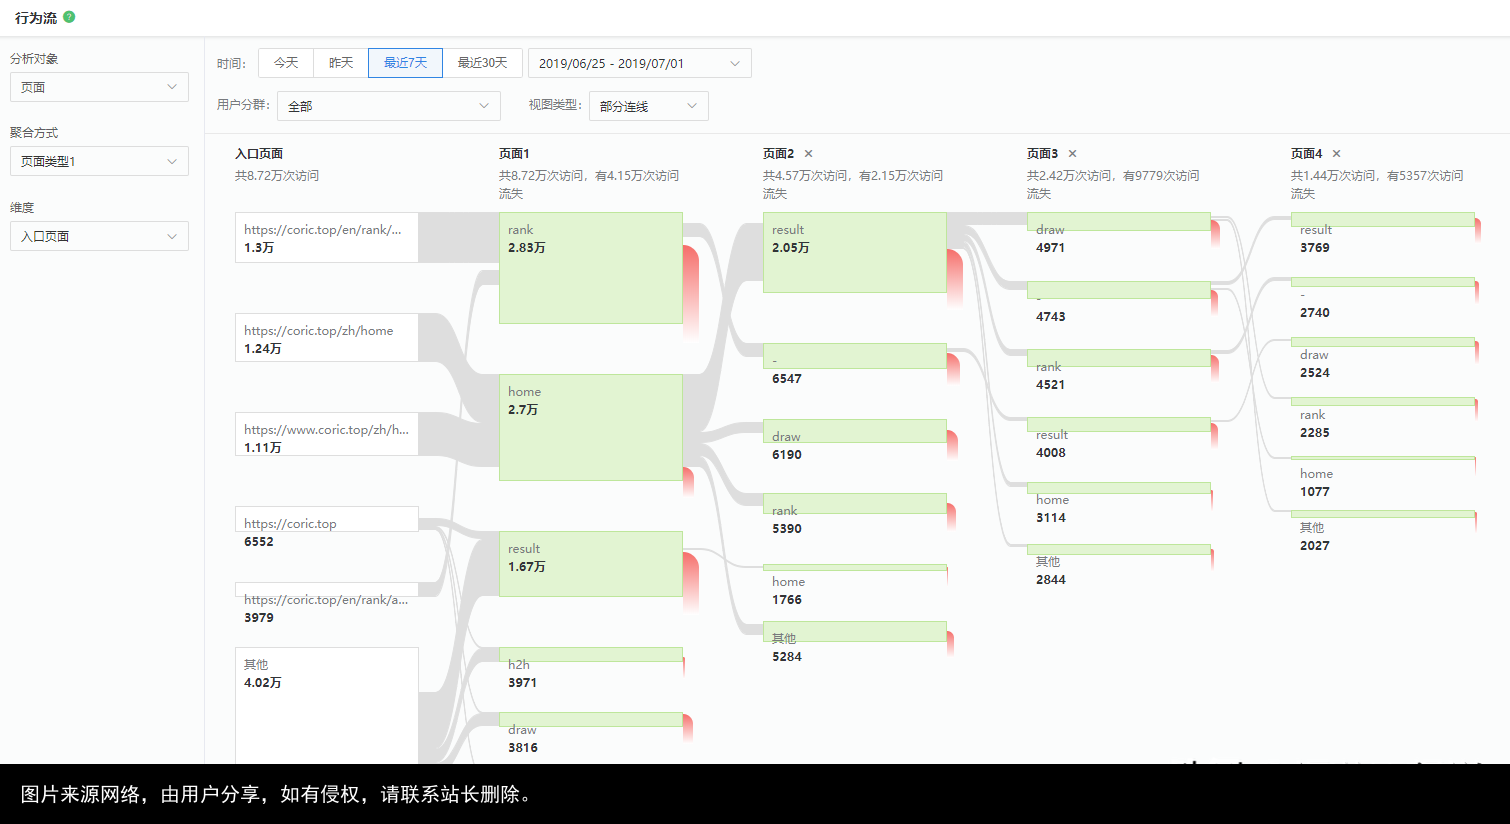
Task: Open the 用户分群 dropdown showing 全部
Action: click(x=389, y=105)
